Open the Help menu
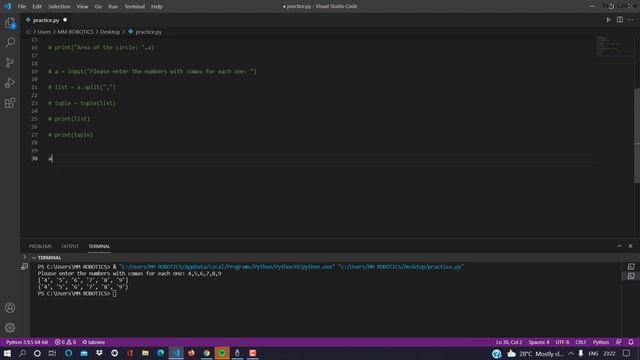 (157, 7)
